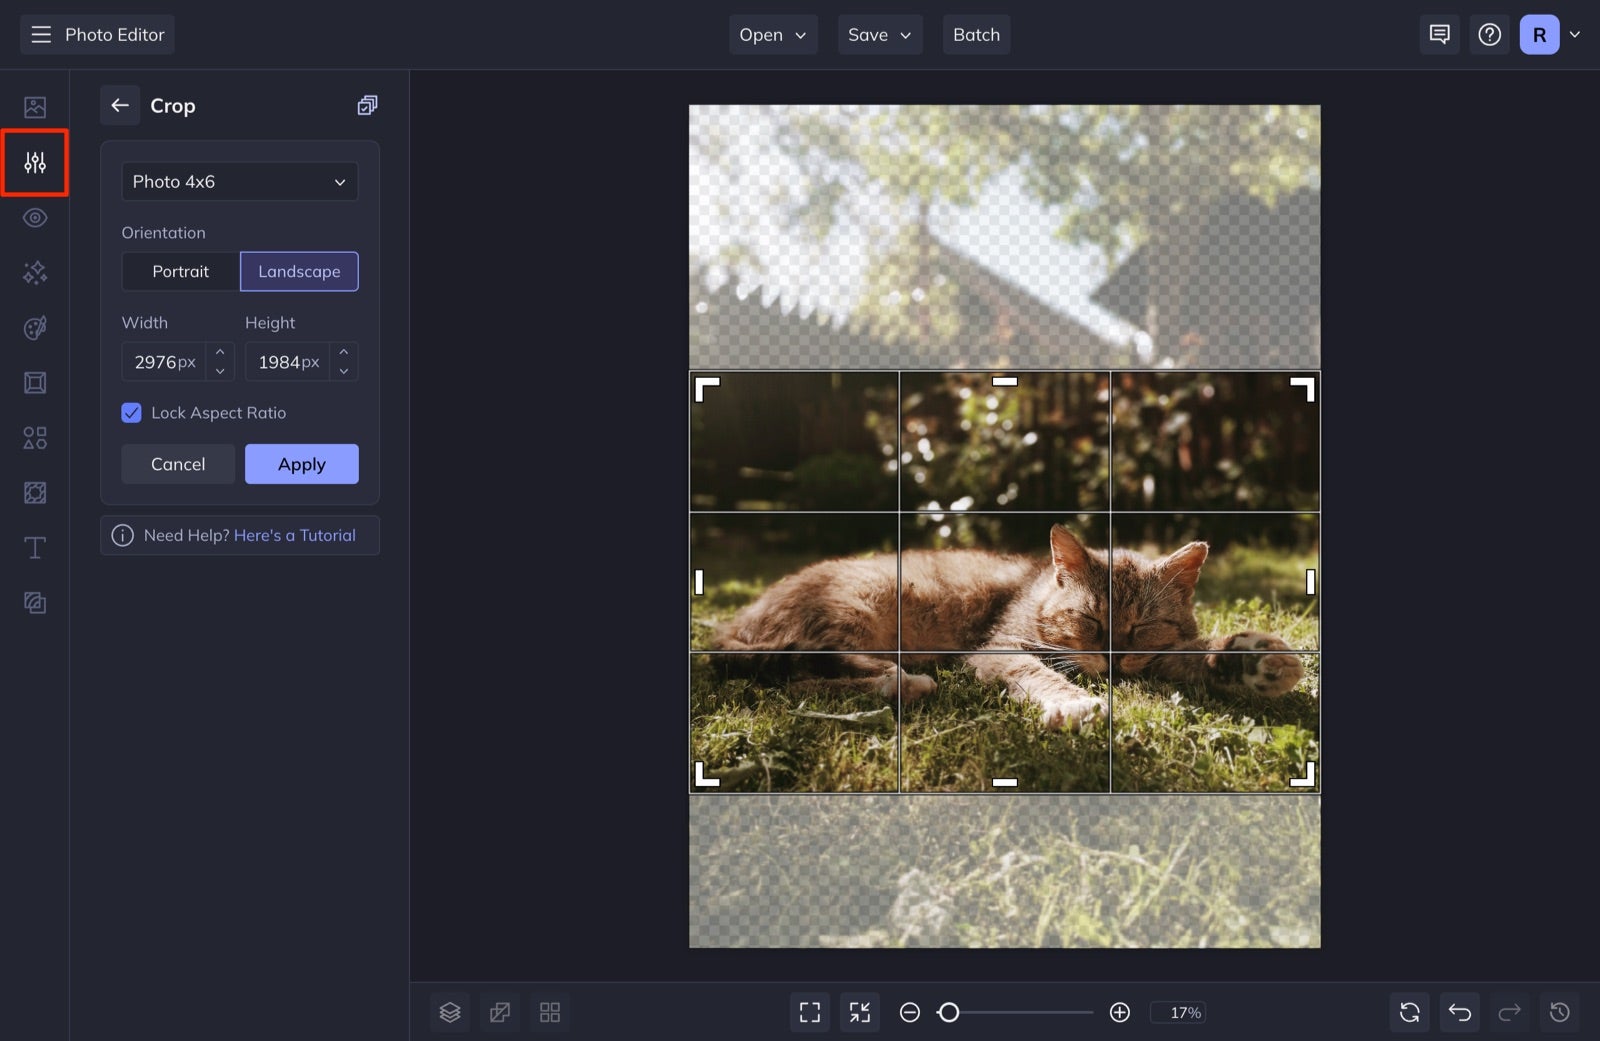Select the Edit adjustments tool in sidebar
This screenshot has height=1041, width=1600.
[35, 162]
